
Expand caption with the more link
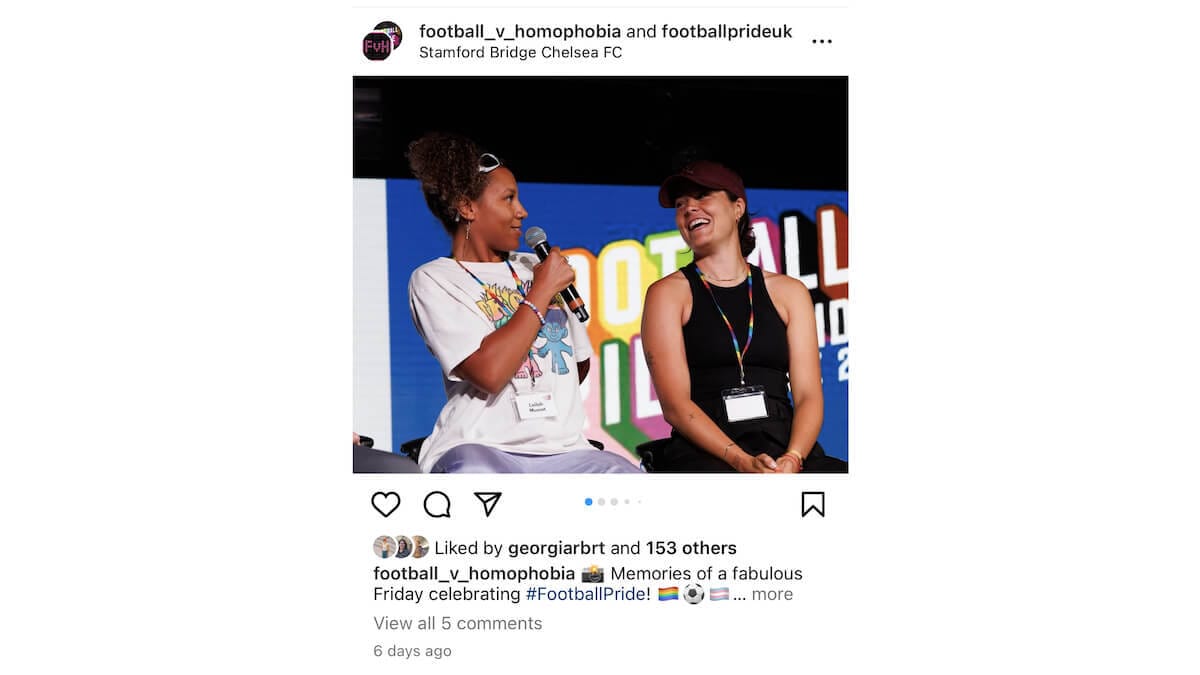[772, 594]
